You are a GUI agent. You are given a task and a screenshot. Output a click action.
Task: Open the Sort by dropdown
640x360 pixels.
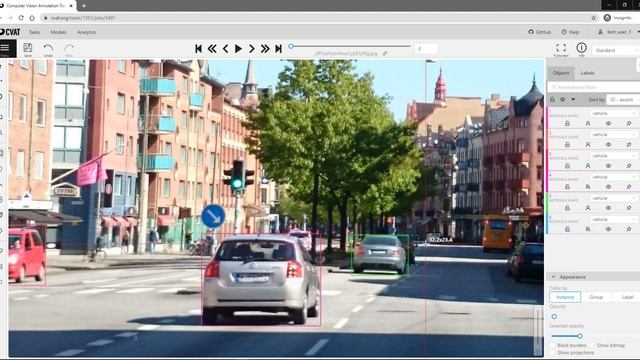(623, 100)
